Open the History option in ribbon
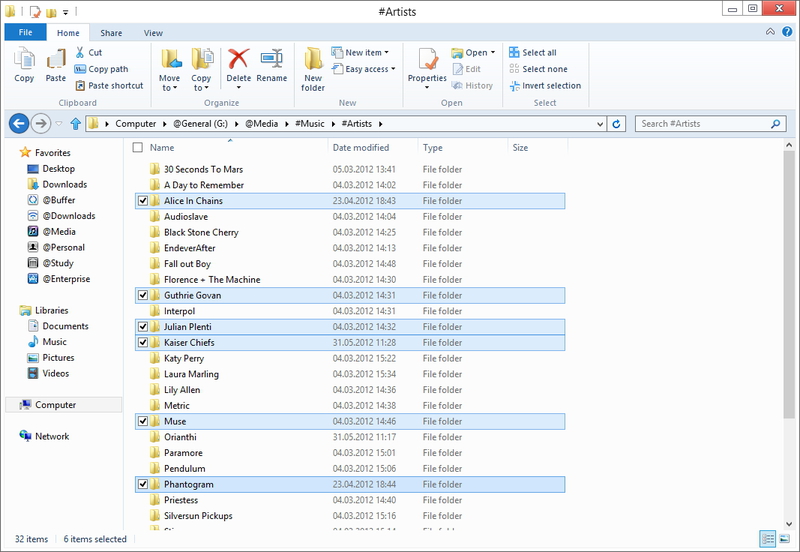Viewport: 800px width, 552px height. pos(472,86)
